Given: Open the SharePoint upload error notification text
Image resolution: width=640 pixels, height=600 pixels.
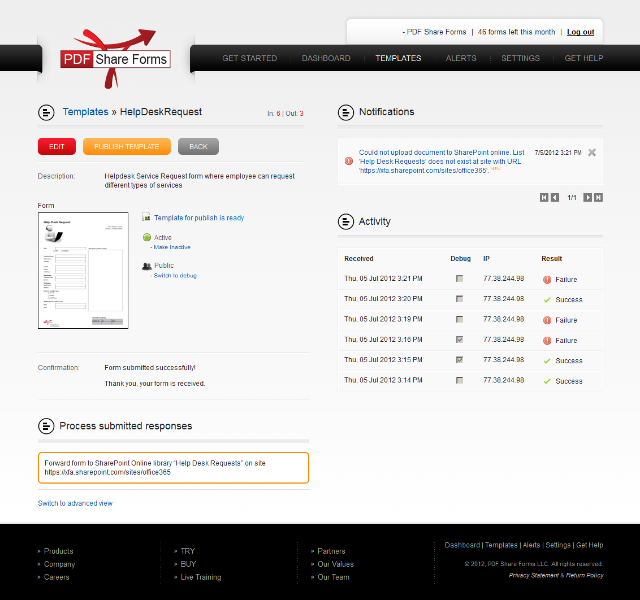Looking at the screenshot, I should click(x=441, y=161).
